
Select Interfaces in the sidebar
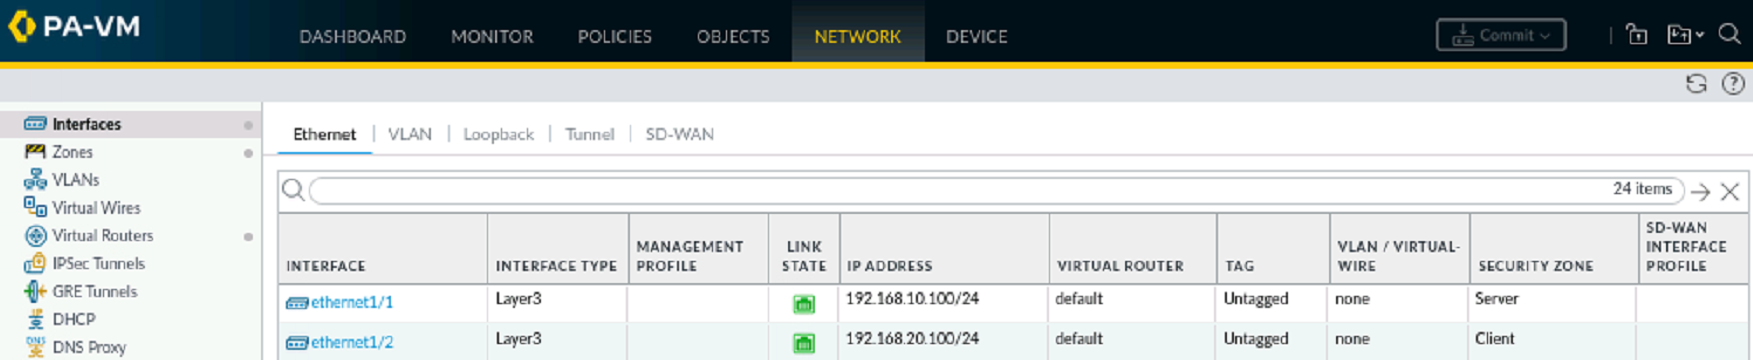point(86,124)
